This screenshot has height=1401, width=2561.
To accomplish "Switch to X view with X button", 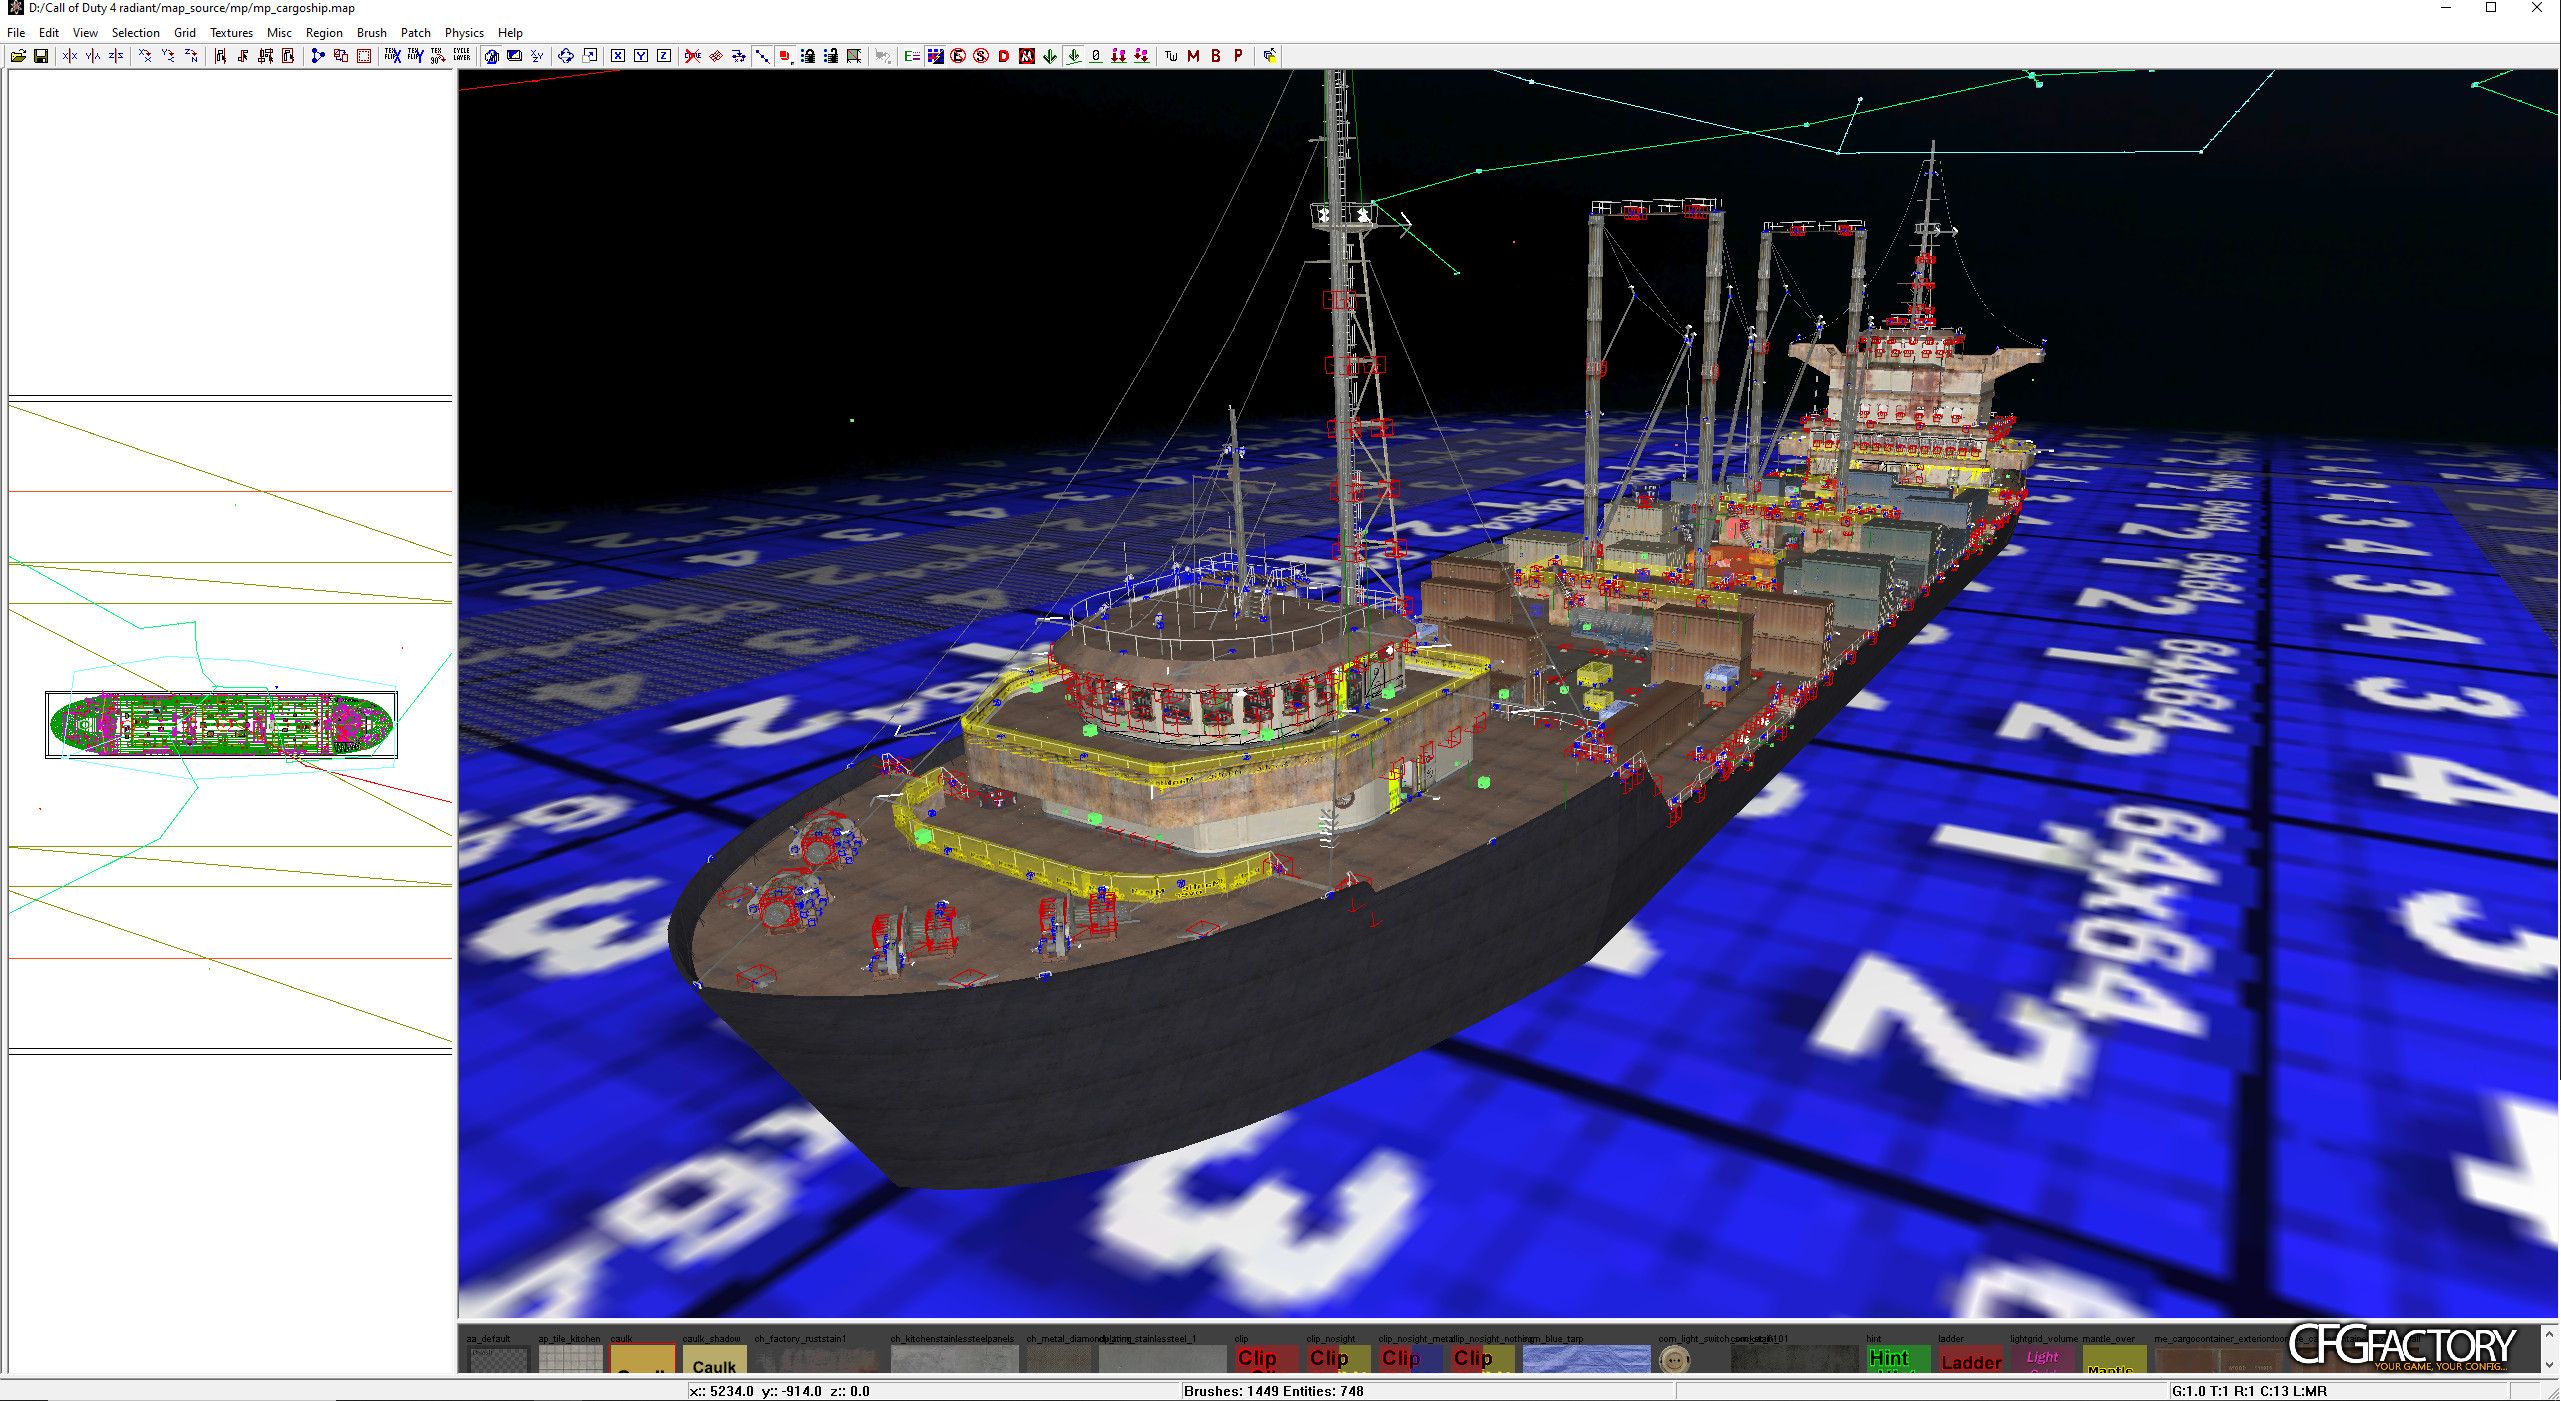I will click(x=618, y=56).
